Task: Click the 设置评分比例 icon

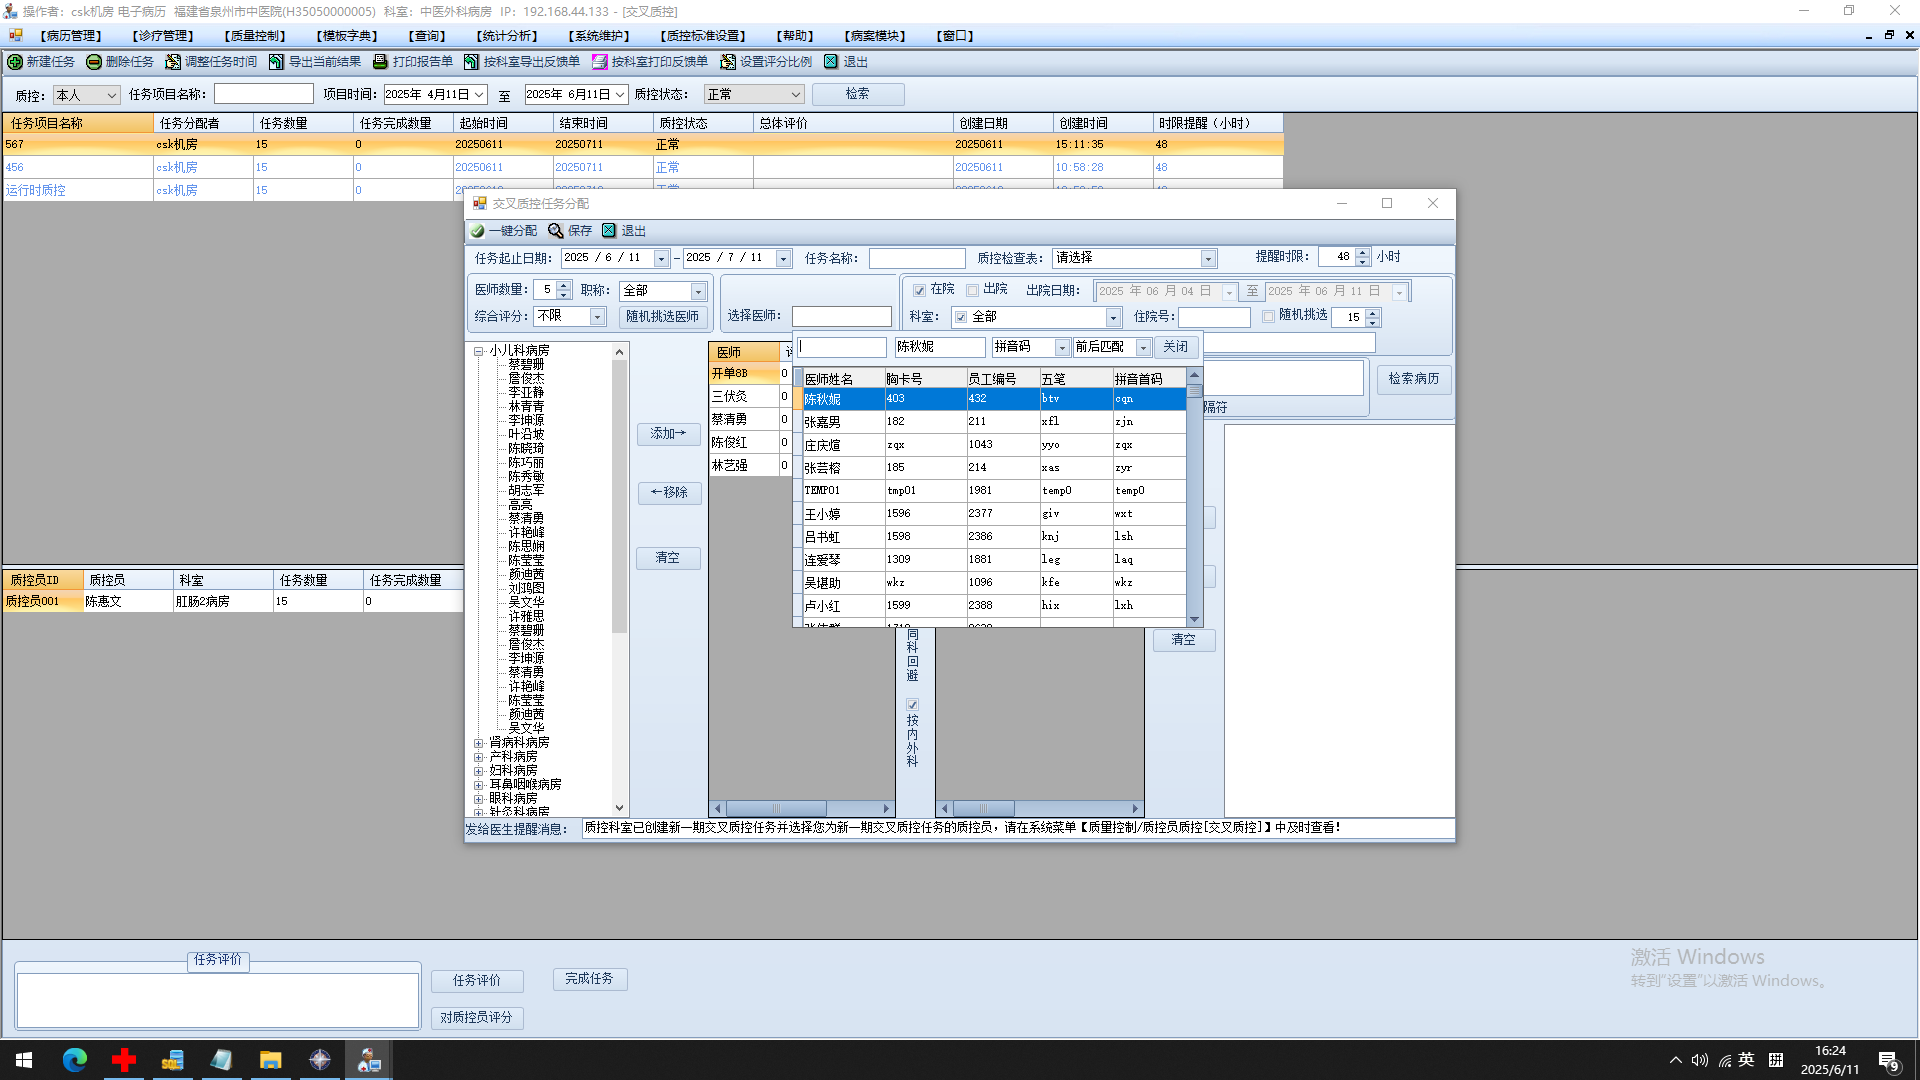Action: point(728,62)
